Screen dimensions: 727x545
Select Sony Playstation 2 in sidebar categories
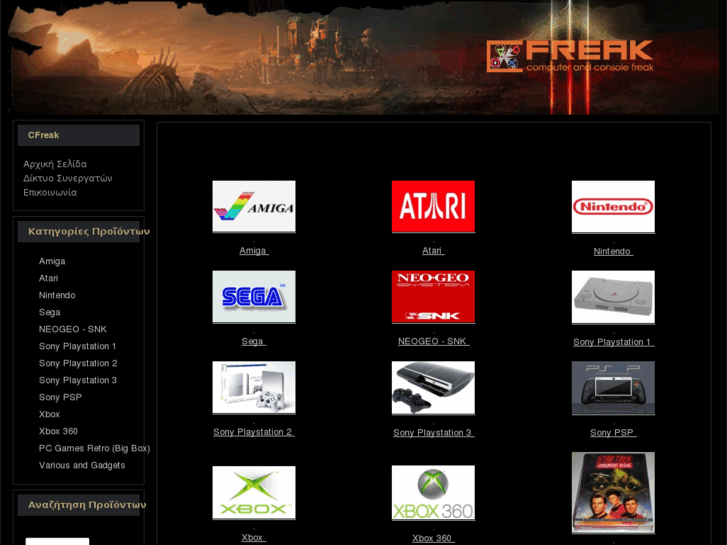pos(78,363)
